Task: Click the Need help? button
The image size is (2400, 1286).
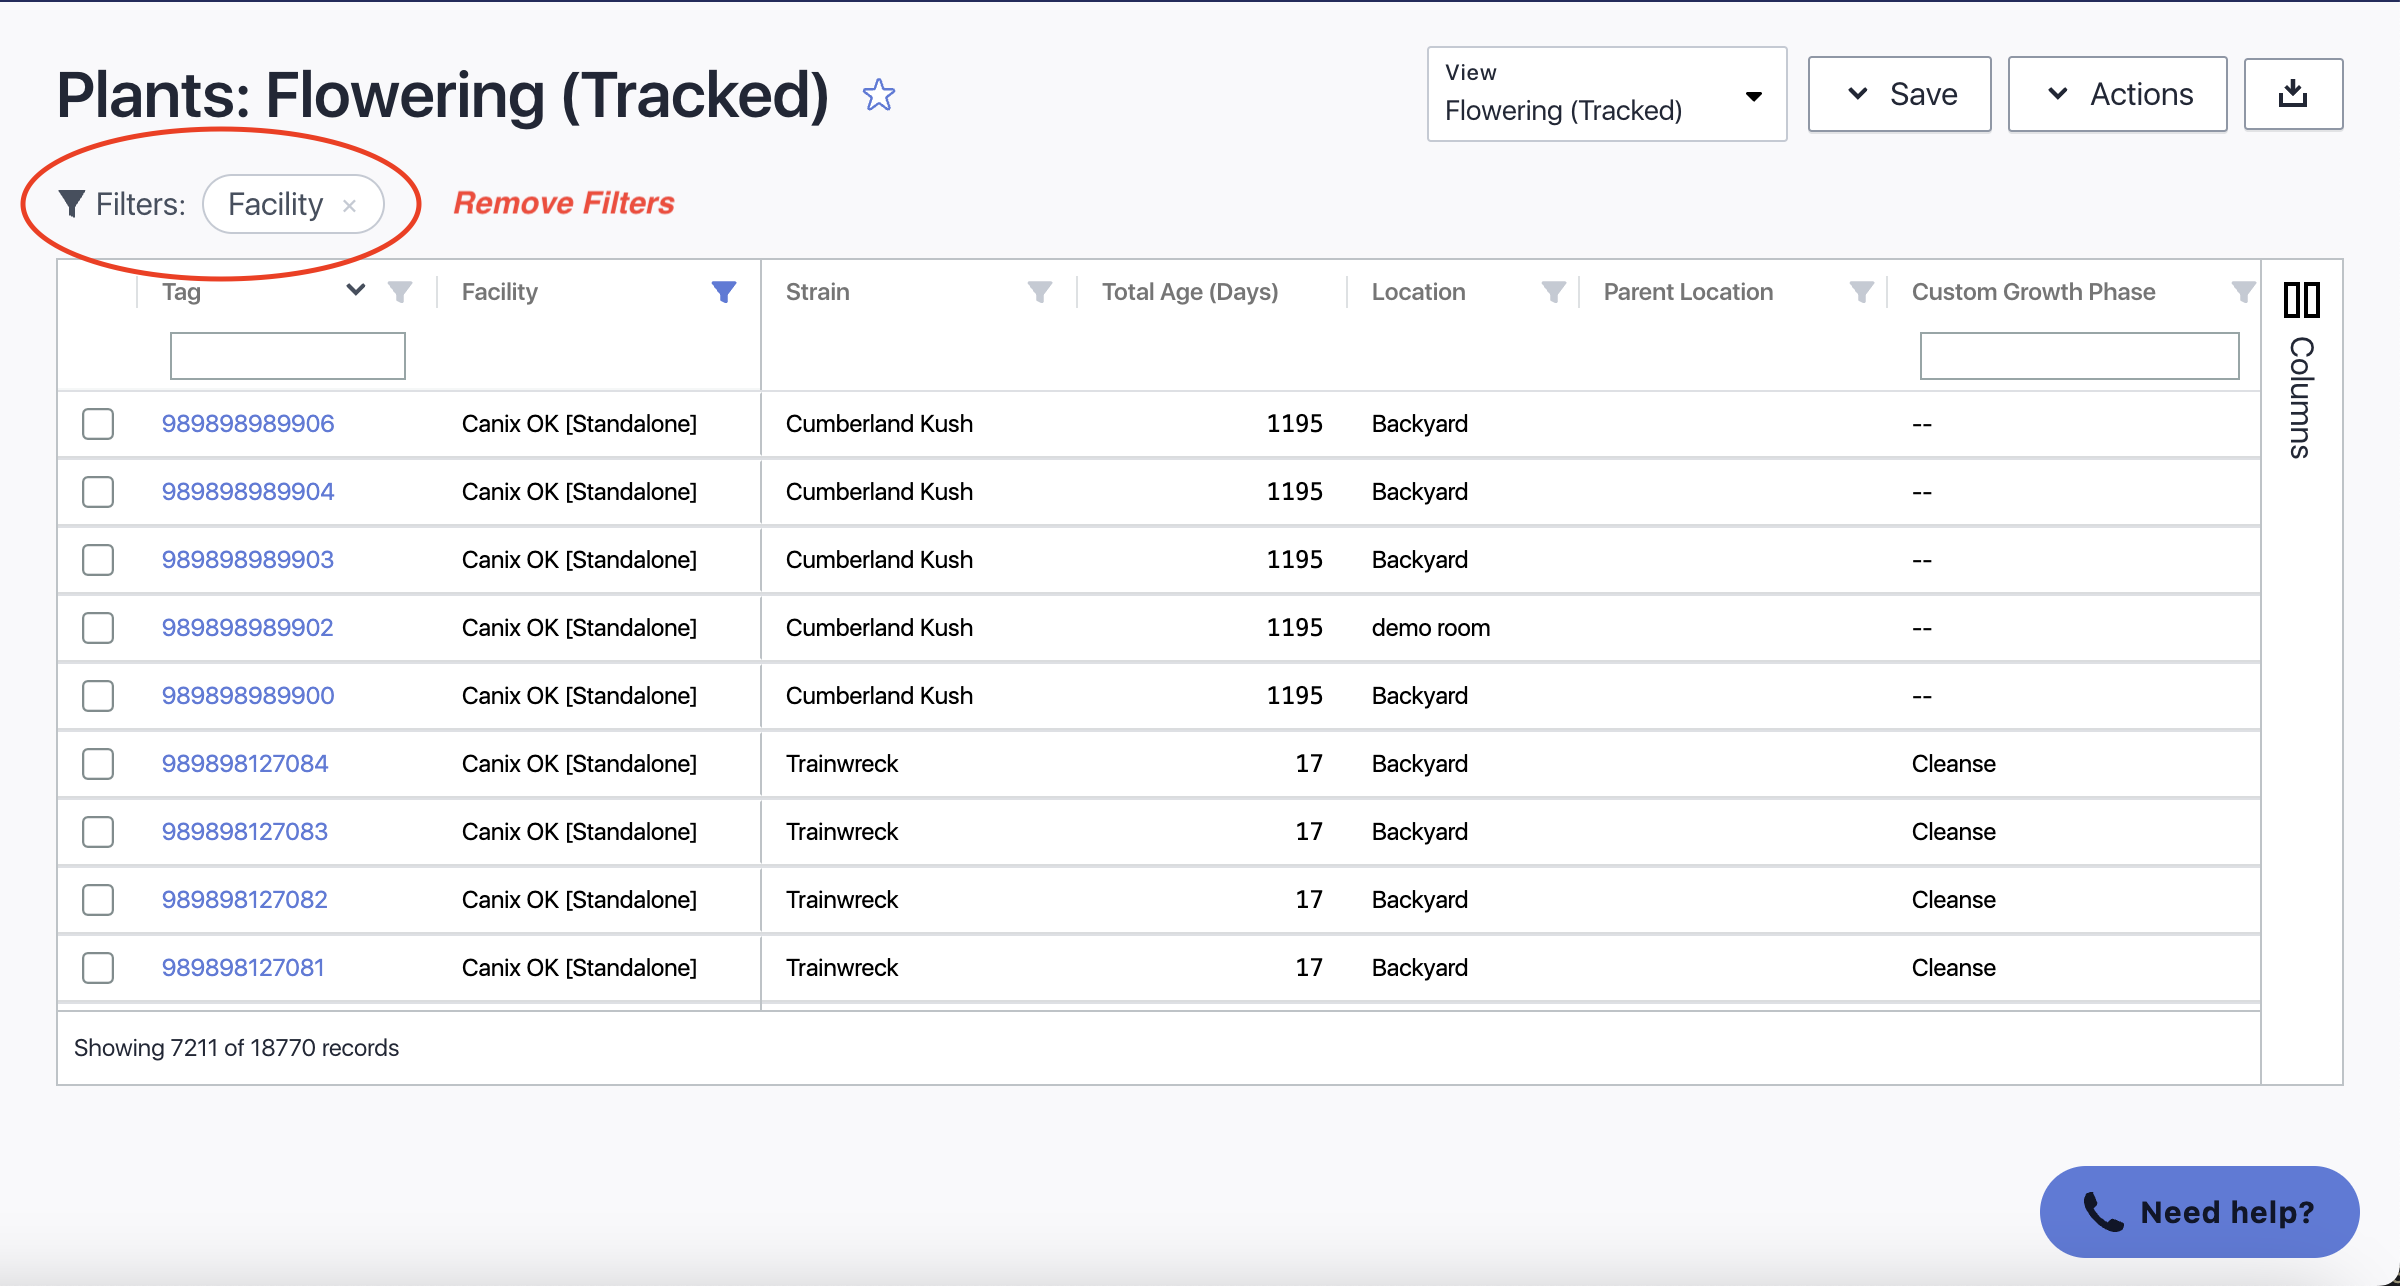Action: tap(2199, 1212)
